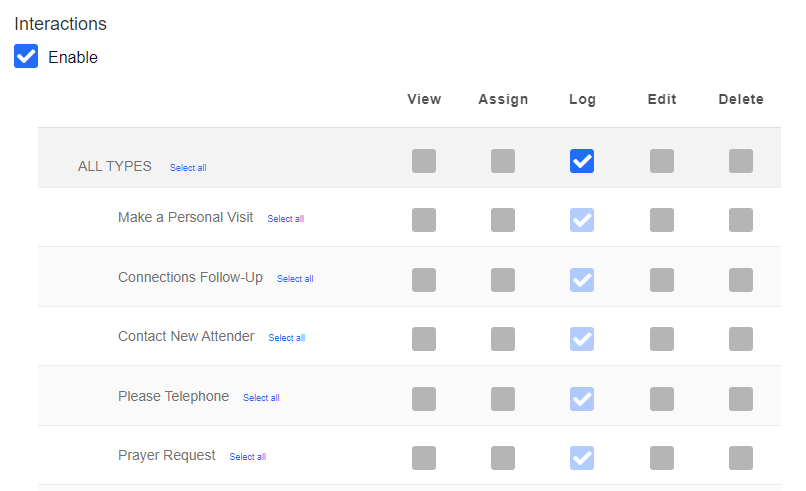This screenshot has width=806, height=491.
Task: Toggle Log checkbox for ALL TYPES
Action: (x=582, y=161)
